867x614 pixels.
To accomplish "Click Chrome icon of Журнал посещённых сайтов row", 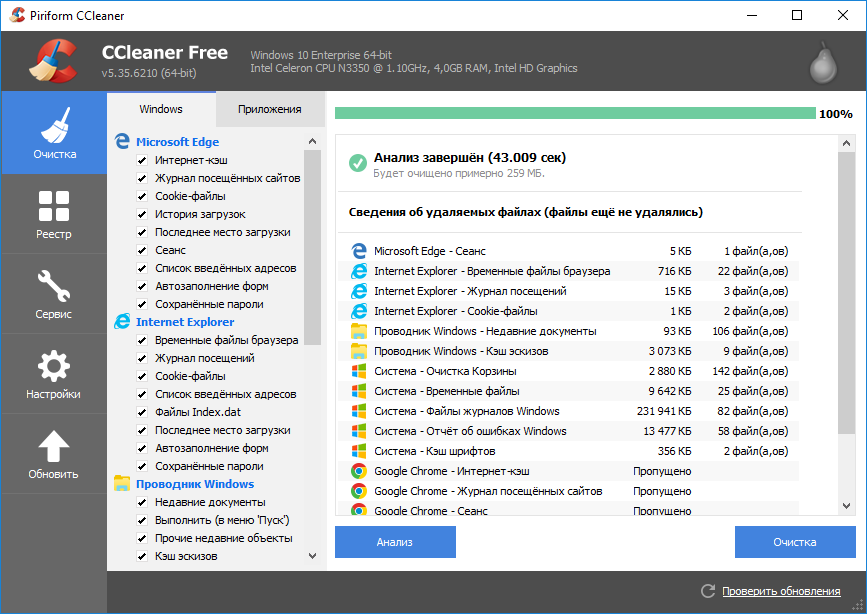I will 359,491.
